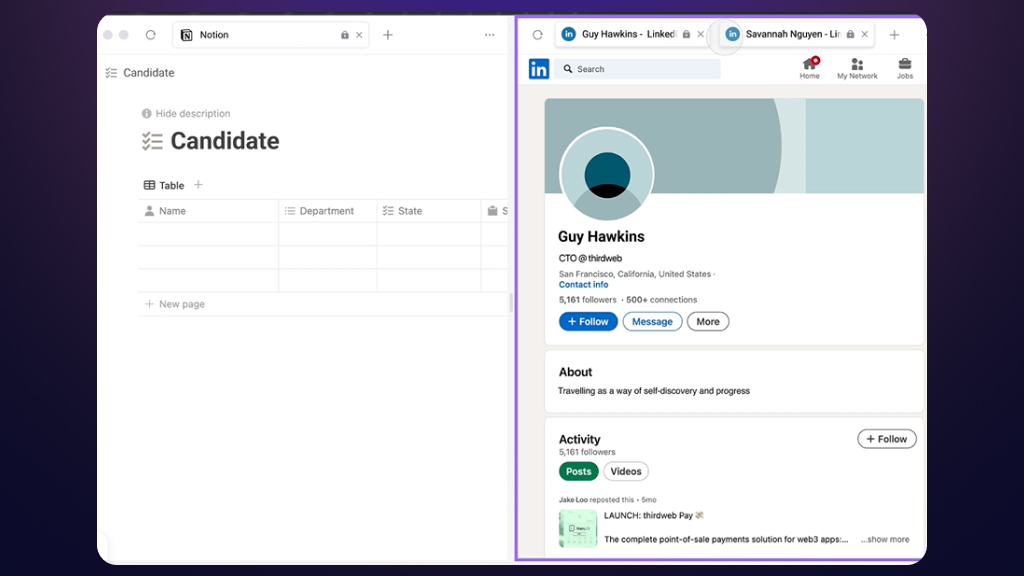
Task: Close the Guy Hawkins LinkedIn tab
Action: coord(700,35)
